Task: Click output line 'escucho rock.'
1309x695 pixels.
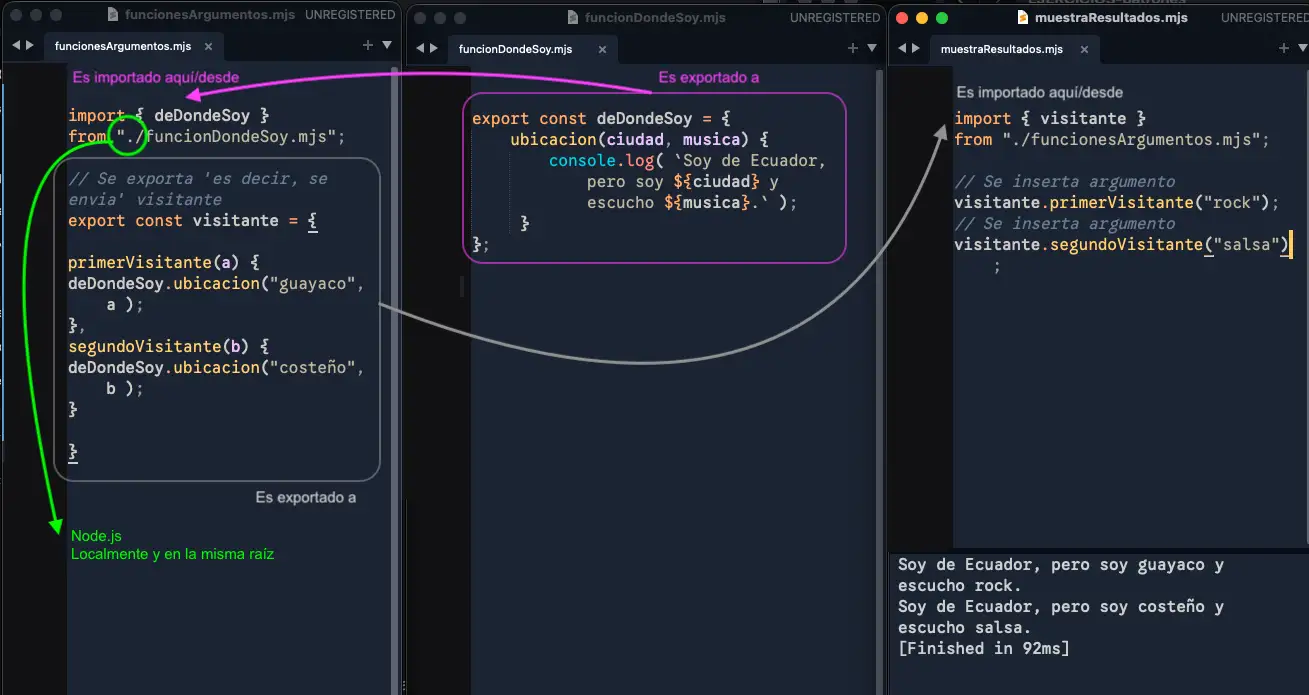Action: point(960,586)
